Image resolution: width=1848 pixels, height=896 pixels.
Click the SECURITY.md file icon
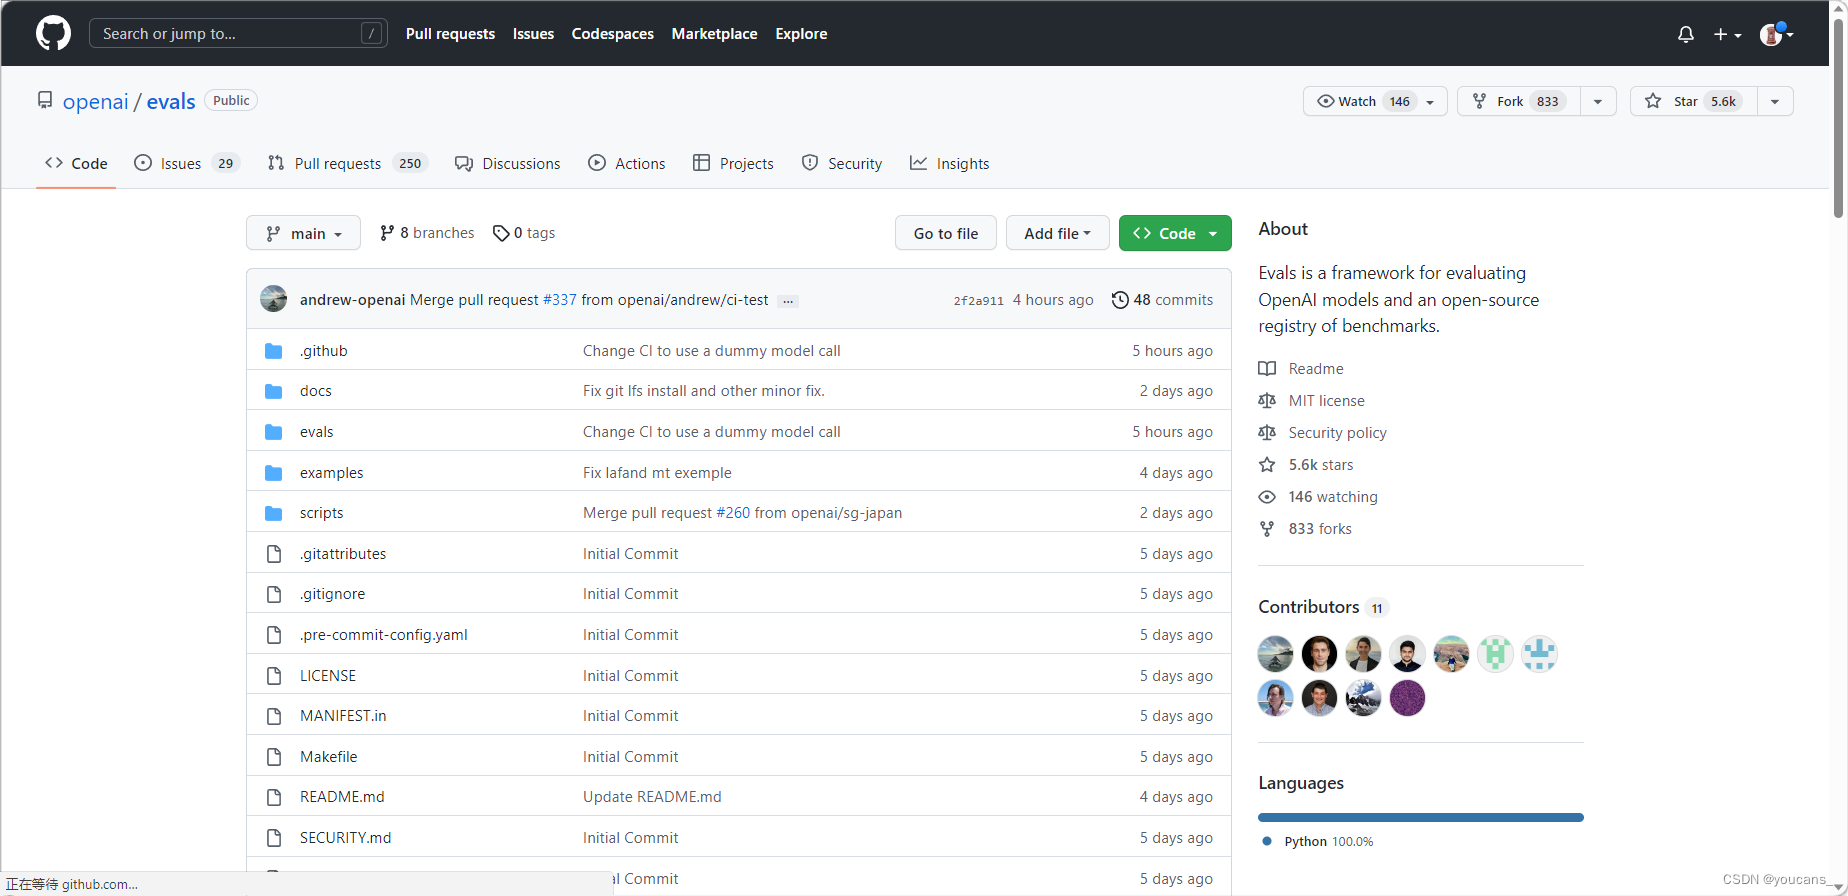coord(273,838)
